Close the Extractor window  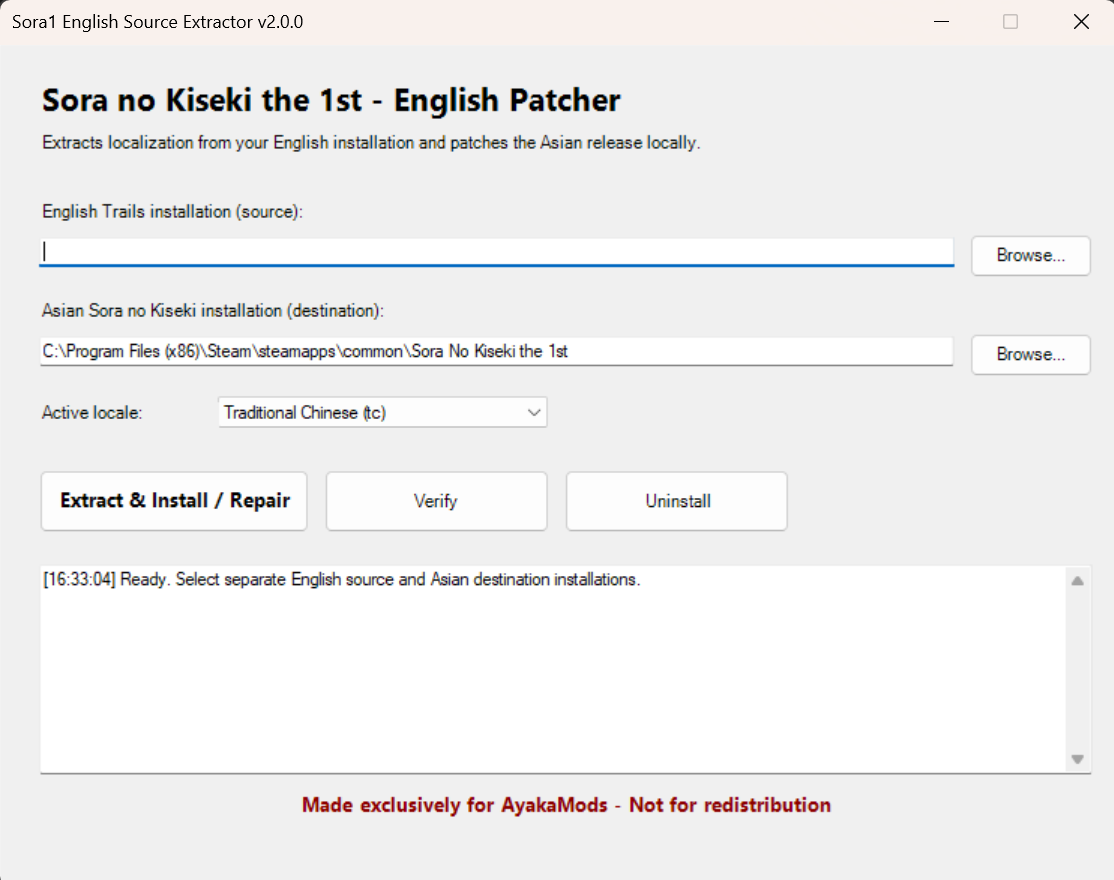[1081, 22]
